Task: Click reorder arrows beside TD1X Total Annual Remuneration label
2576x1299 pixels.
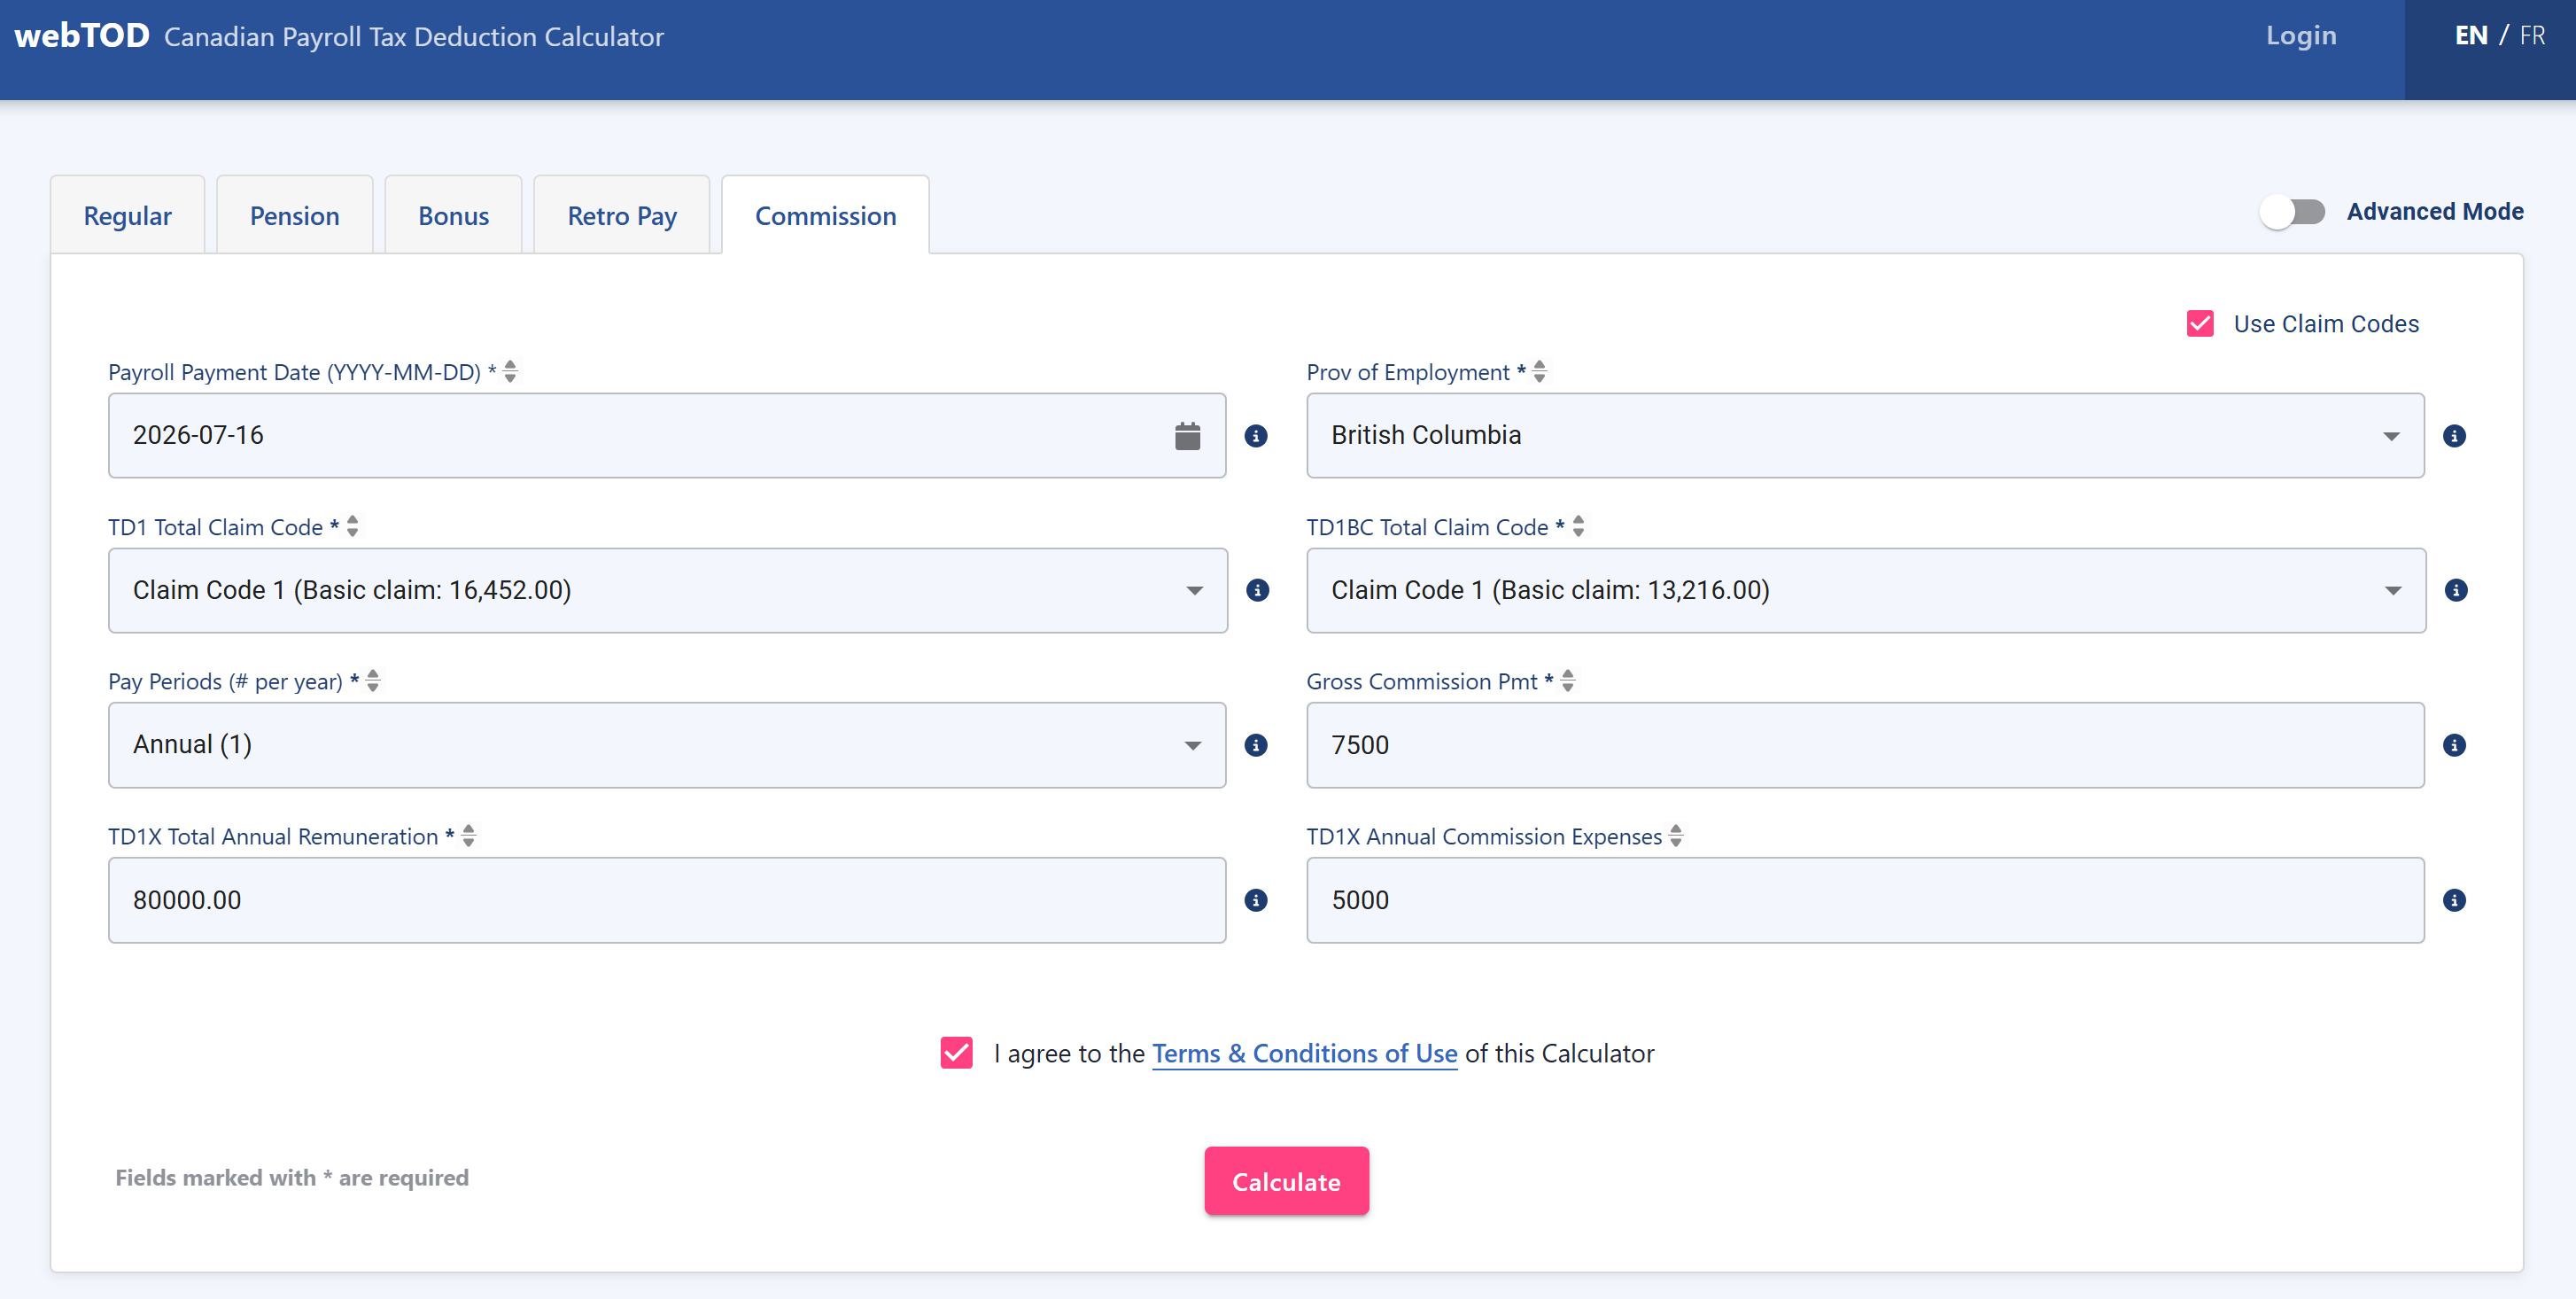Action: (x=468, y=836)
